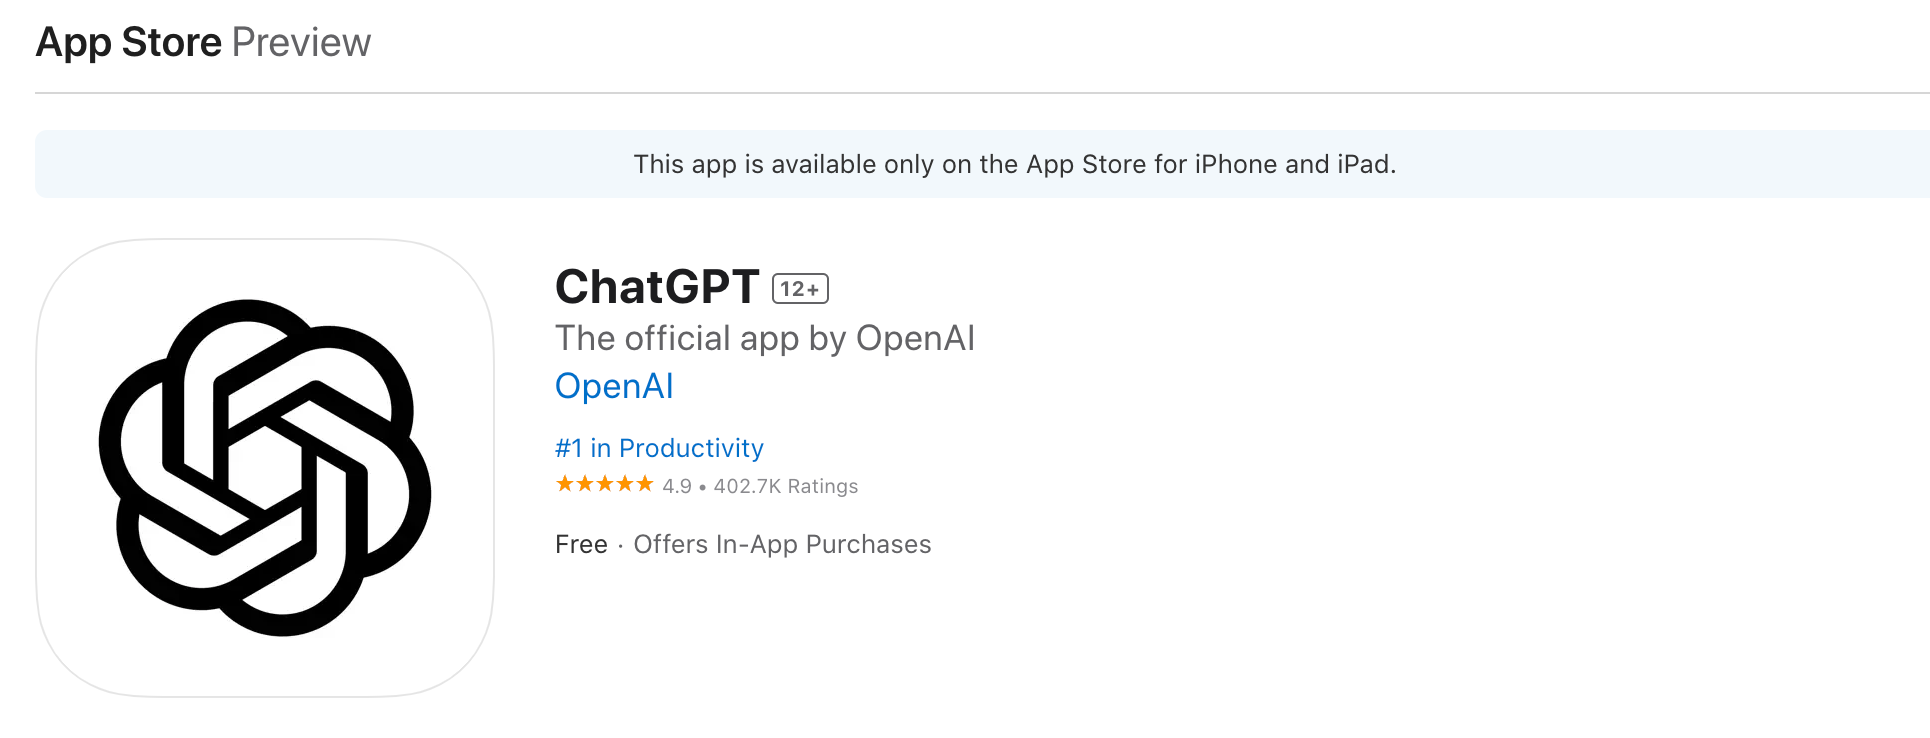Click the first star in the rating row

565,483
